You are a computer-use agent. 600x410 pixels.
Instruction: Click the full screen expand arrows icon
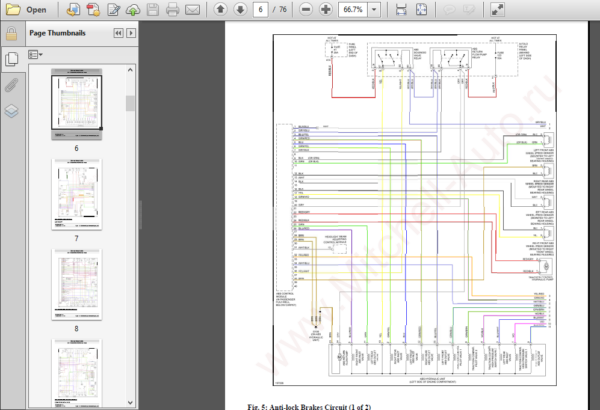(x=497, y=9)
